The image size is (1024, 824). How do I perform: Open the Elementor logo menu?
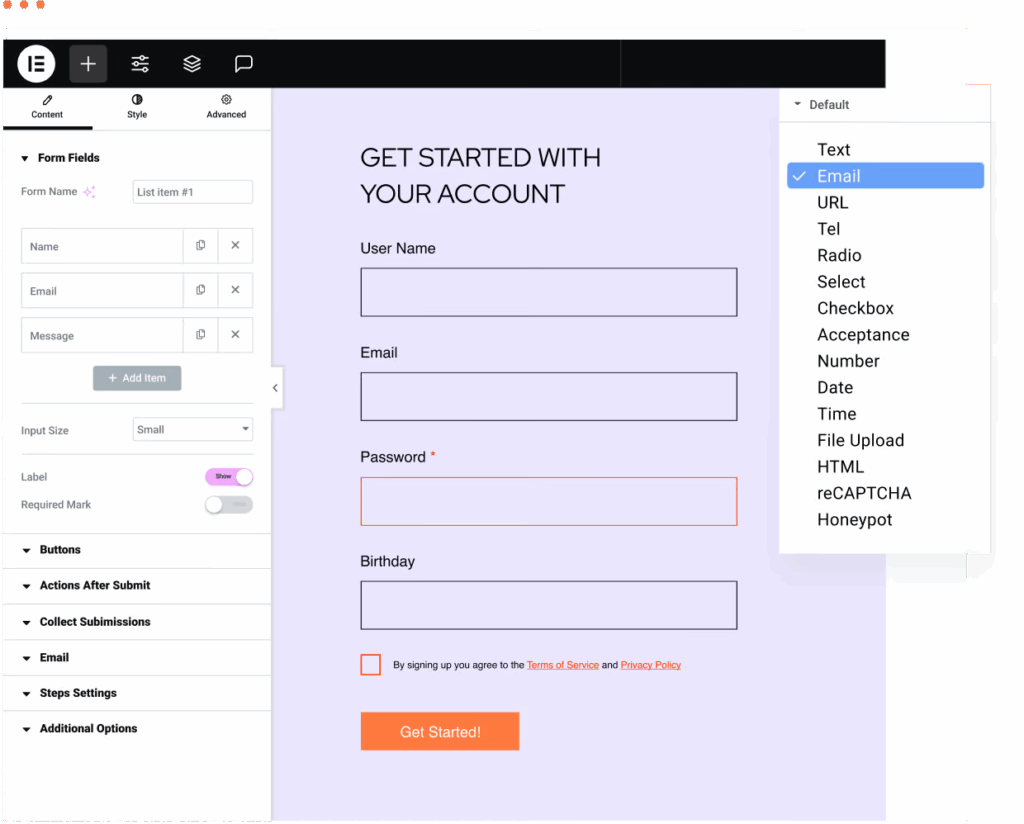(x=36, y=64)
